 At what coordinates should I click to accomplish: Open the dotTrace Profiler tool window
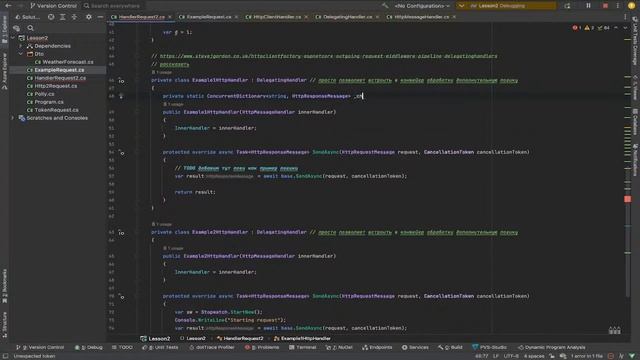point(211,347)
